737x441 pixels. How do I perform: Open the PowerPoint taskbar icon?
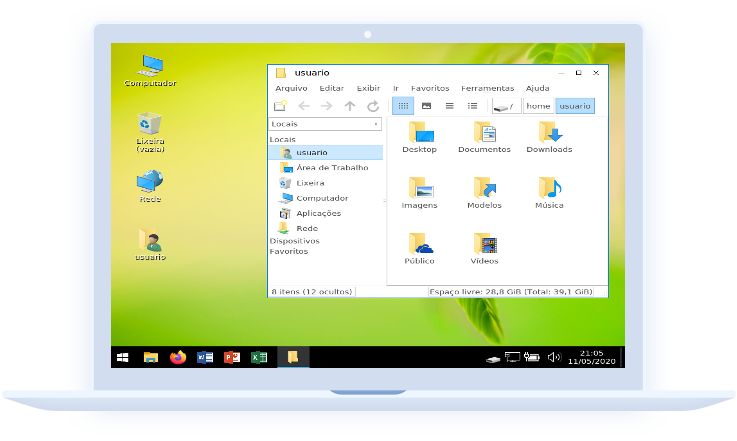coord(232,357)
